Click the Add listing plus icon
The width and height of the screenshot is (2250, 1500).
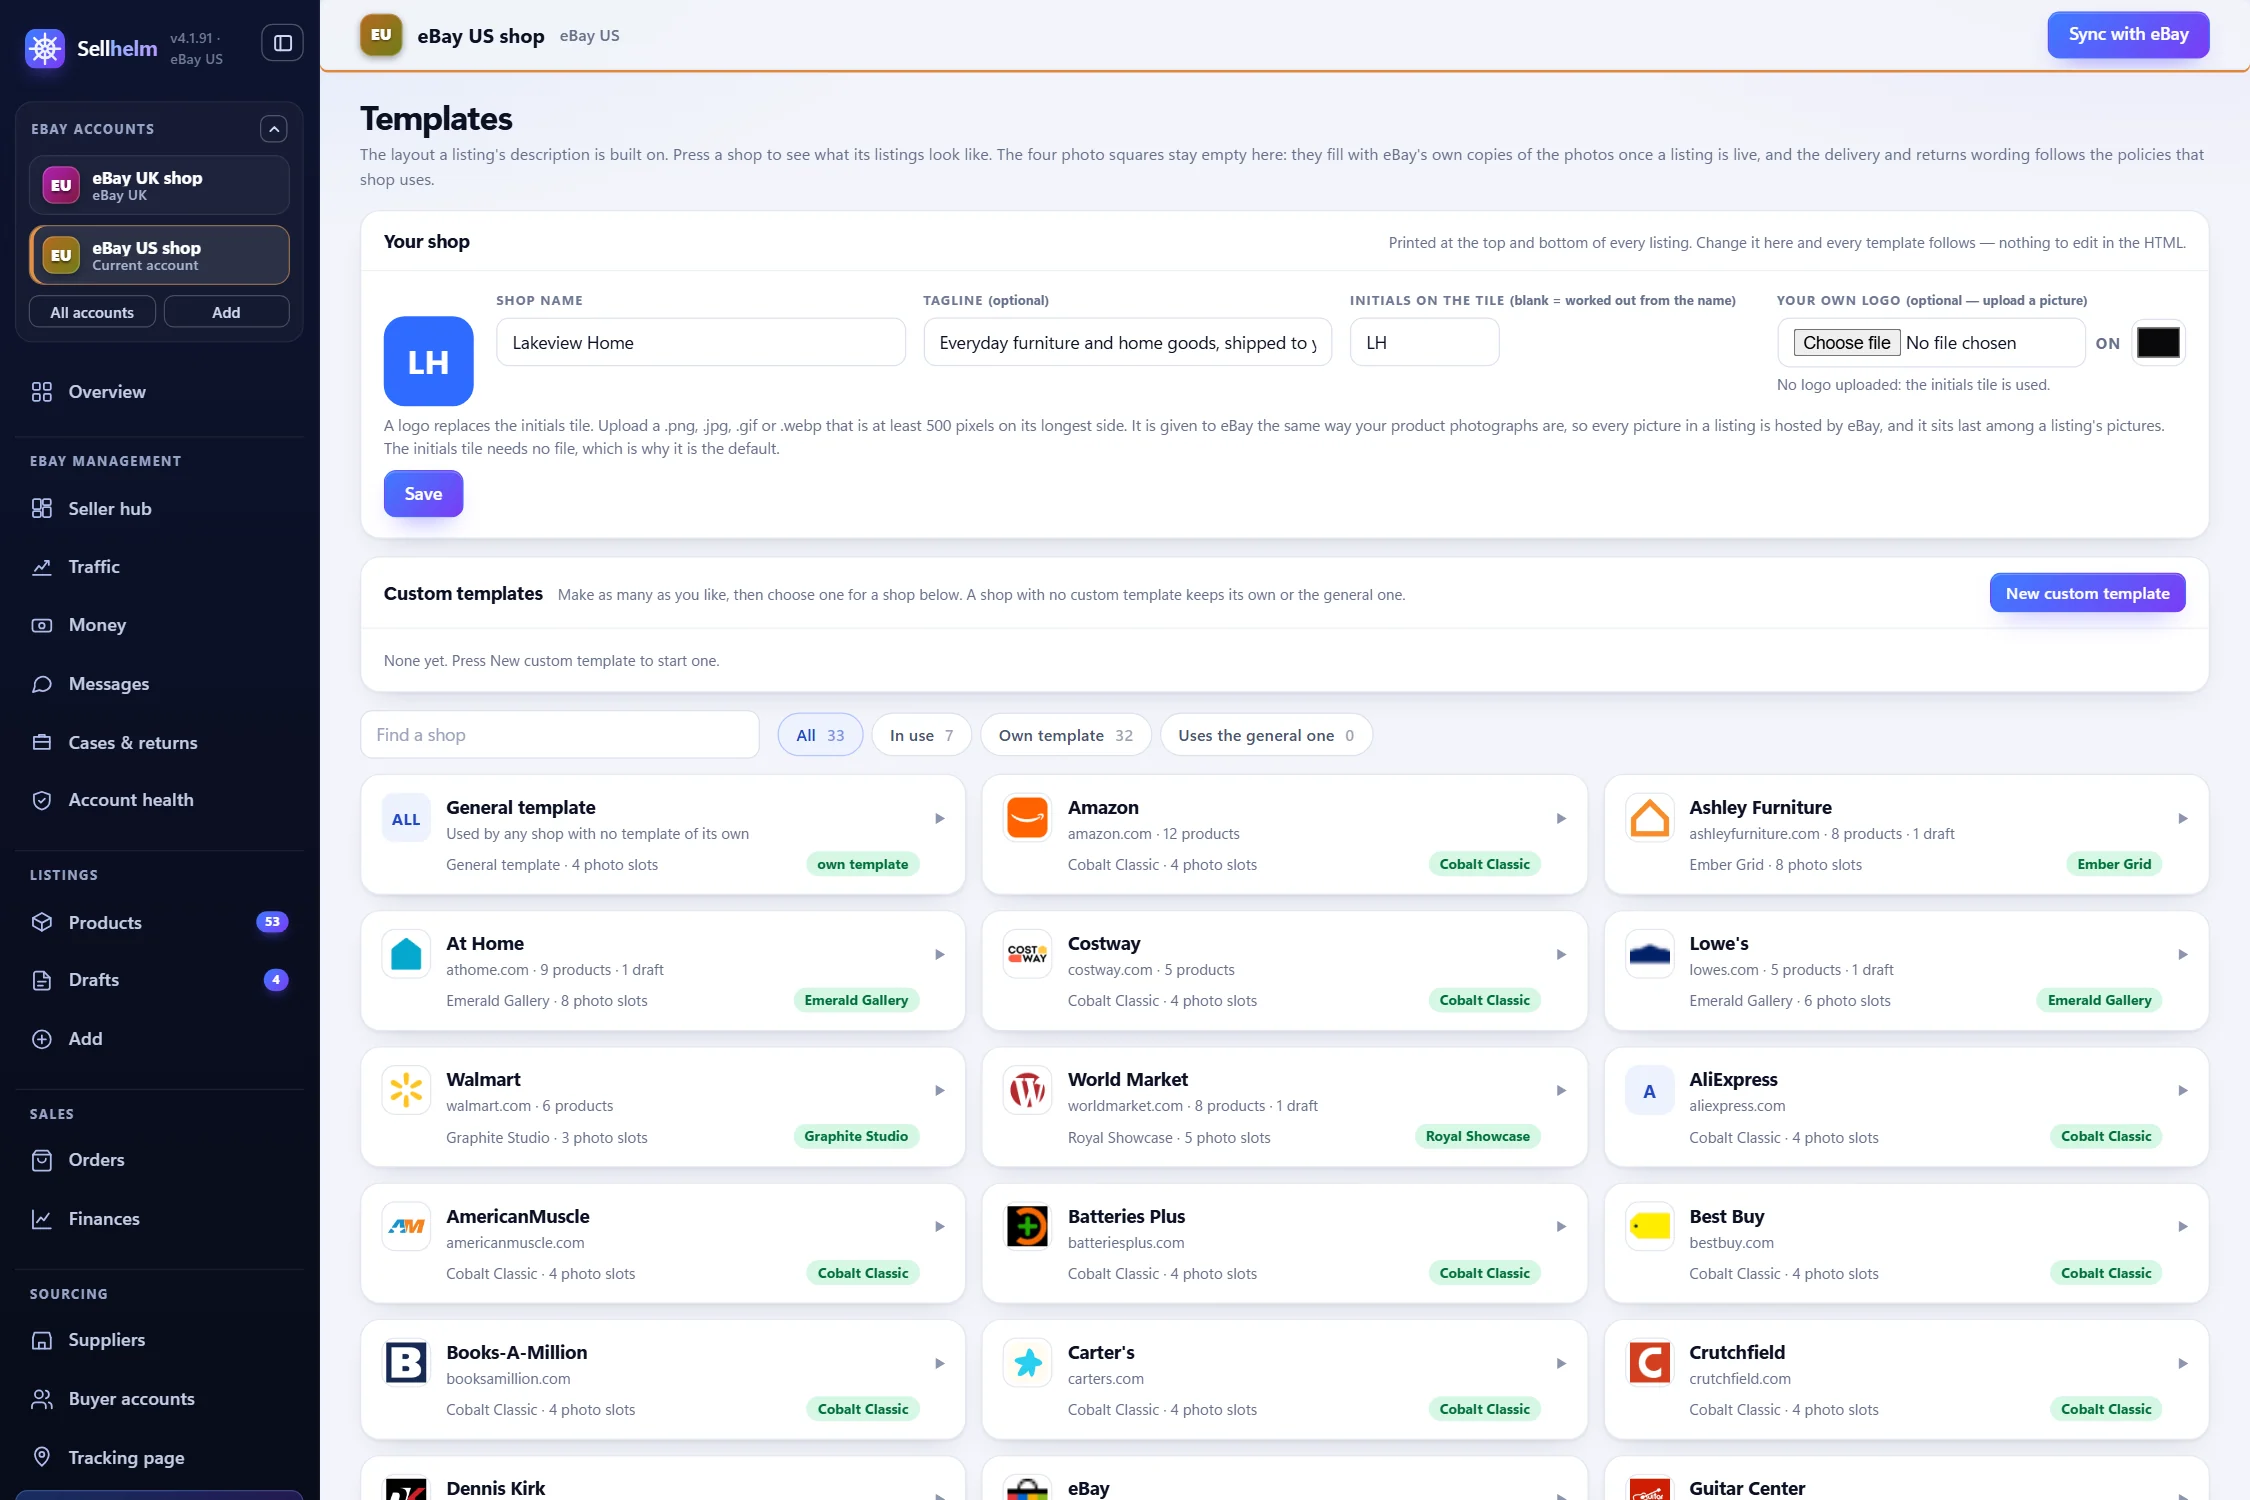coord(42,1039)
